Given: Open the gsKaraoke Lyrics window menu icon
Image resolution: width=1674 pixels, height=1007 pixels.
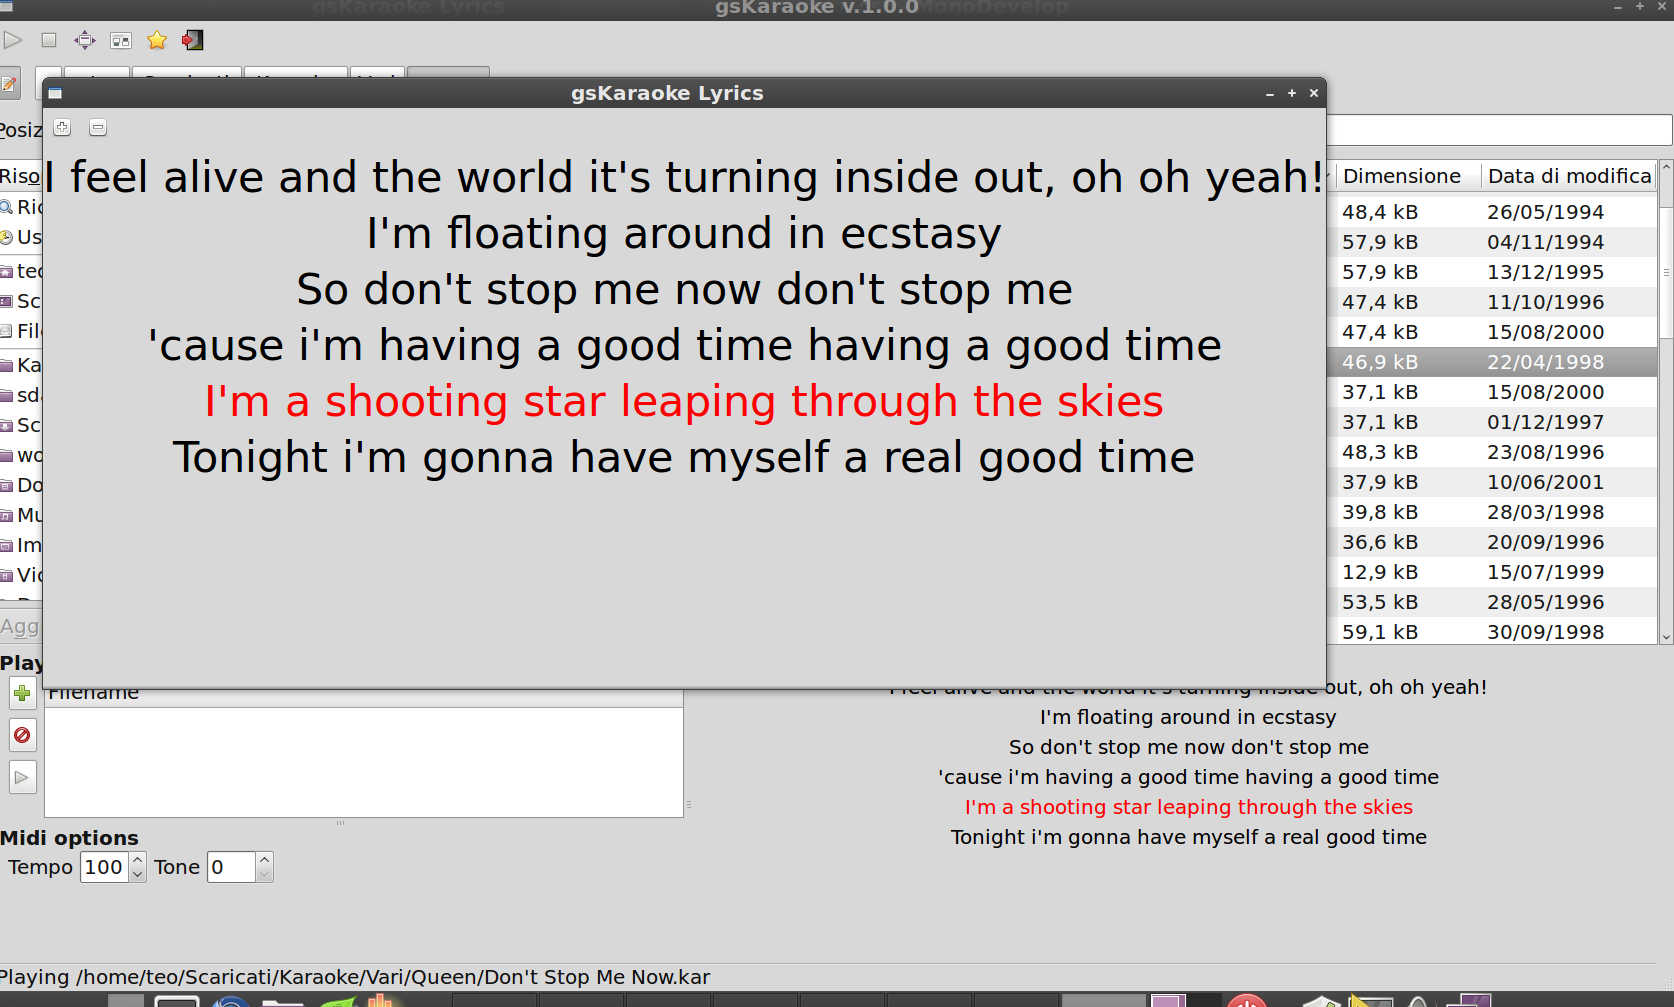Looking at the screenshot, I should tap(55, 93).
